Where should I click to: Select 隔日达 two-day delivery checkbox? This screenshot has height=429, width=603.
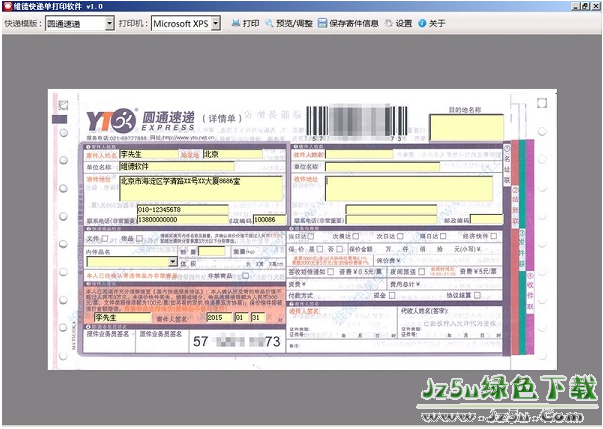pos(443,236)
